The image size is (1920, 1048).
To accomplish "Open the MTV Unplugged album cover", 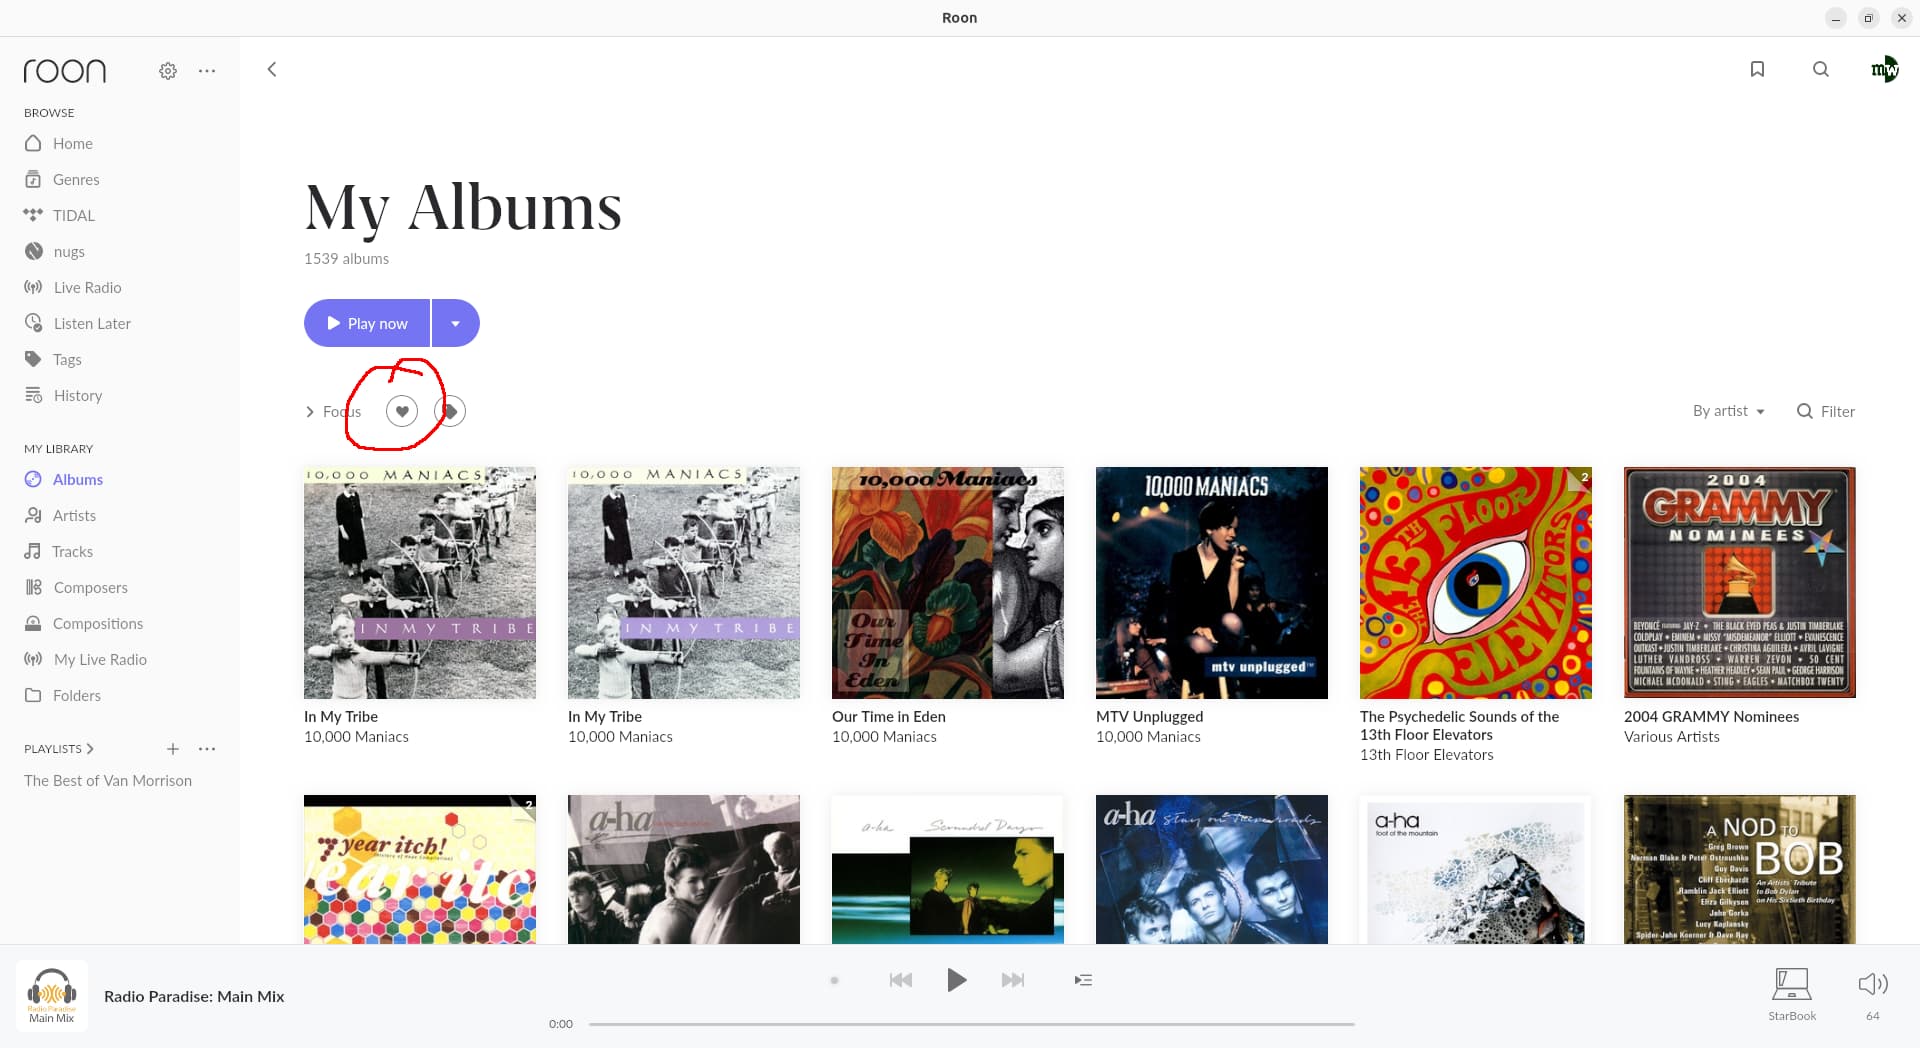I will pos(1212,583).
